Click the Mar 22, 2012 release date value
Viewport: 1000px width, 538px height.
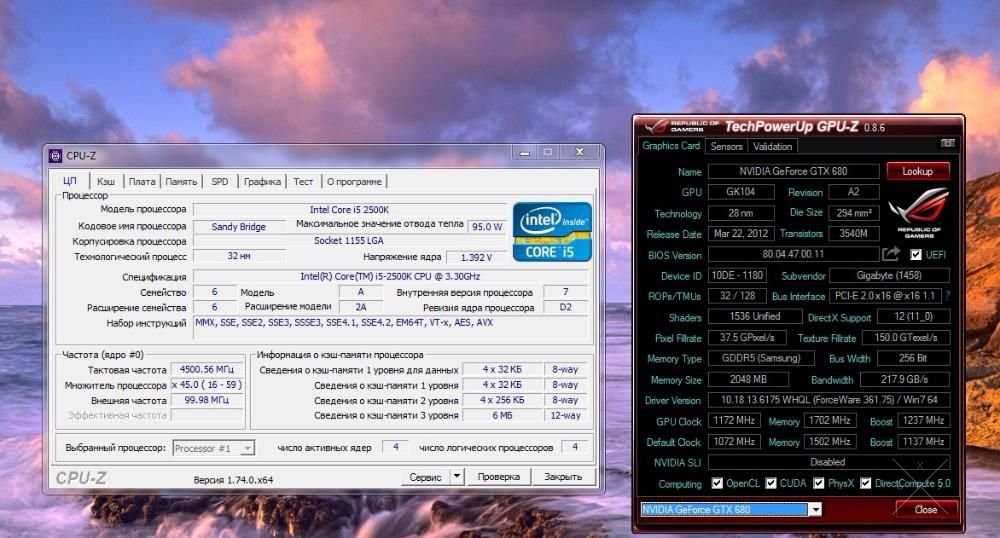pos(741,233)
